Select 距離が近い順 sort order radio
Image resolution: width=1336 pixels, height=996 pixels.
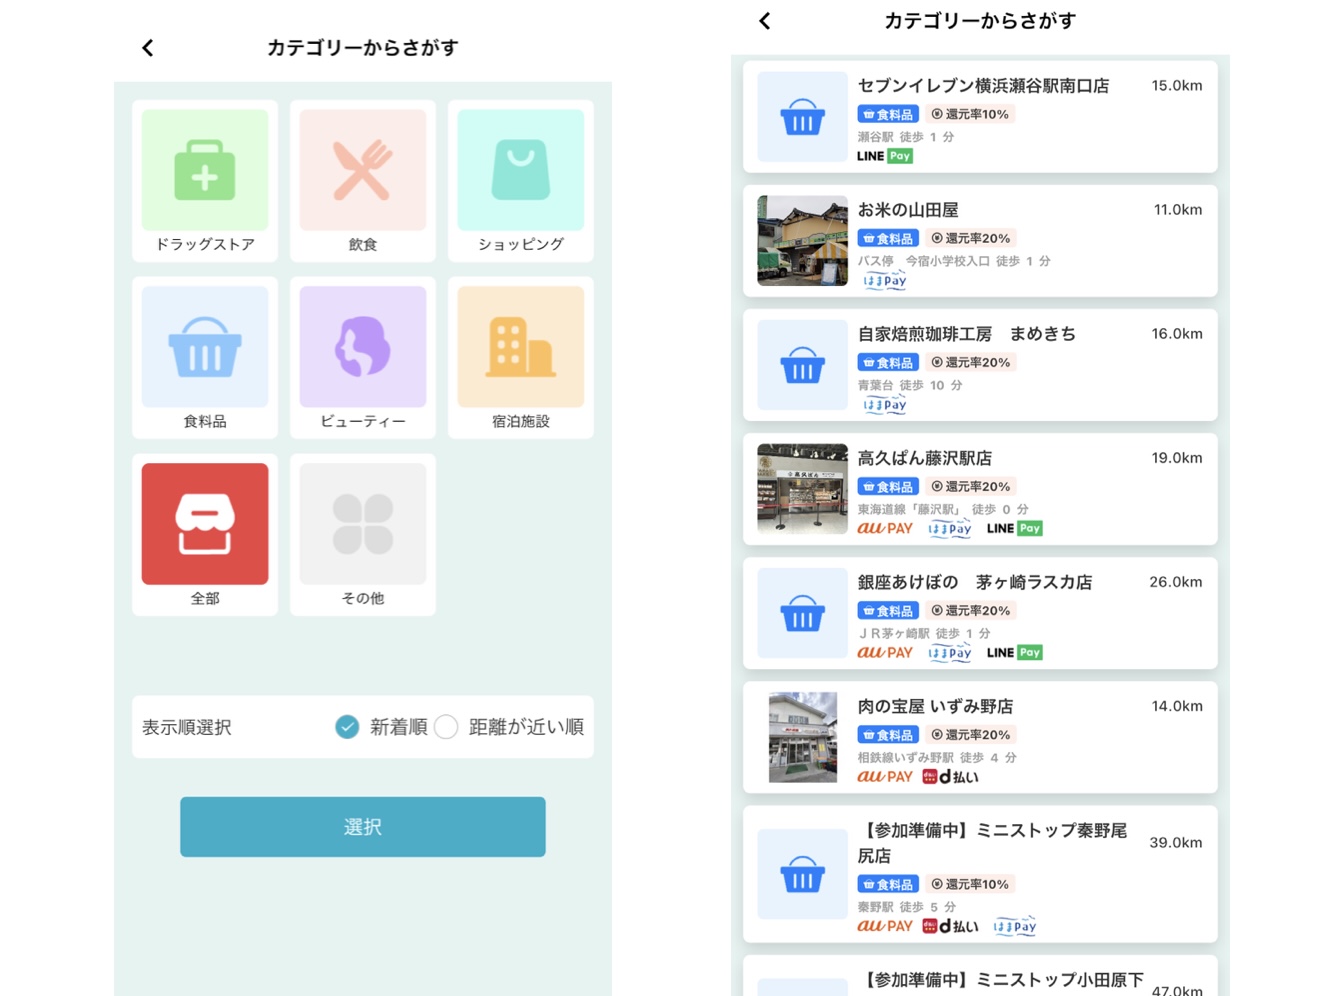[x=446, y=727]
